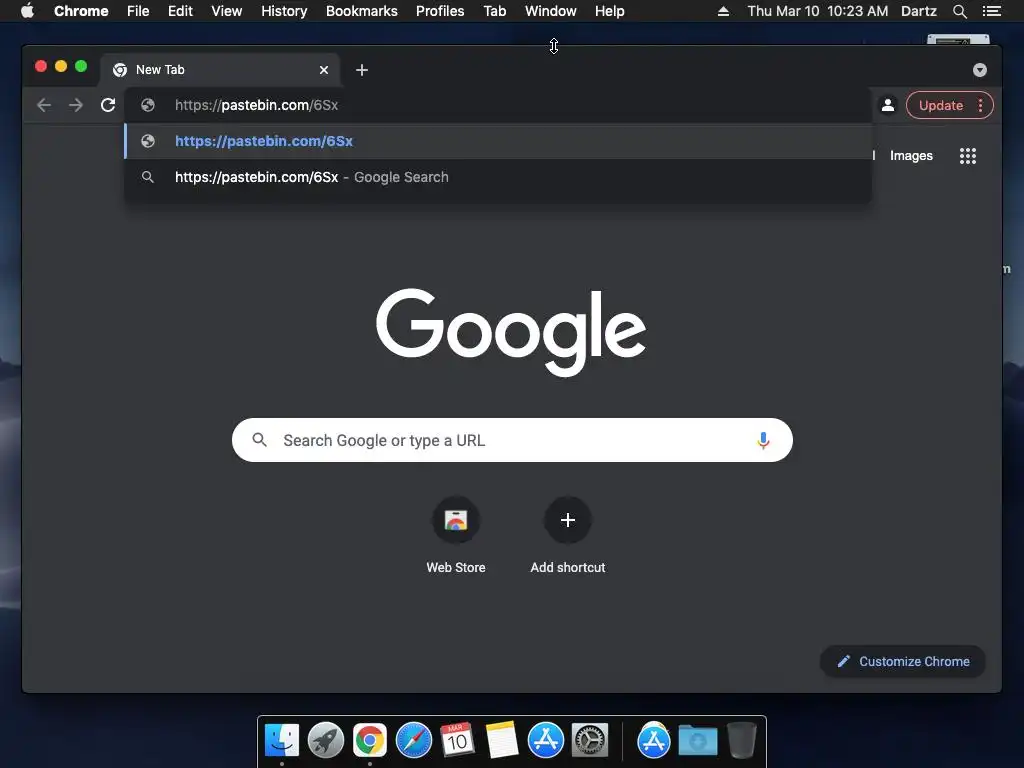Click the globe icon beside the highlighted URL suggestion
This screenshot has height=768, width=1024.
[x=148, y=141]
